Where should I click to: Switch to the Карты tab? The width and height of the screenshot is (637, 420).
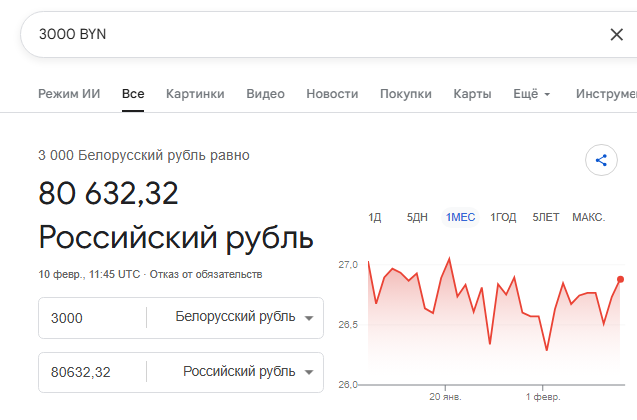pos(472,94)
